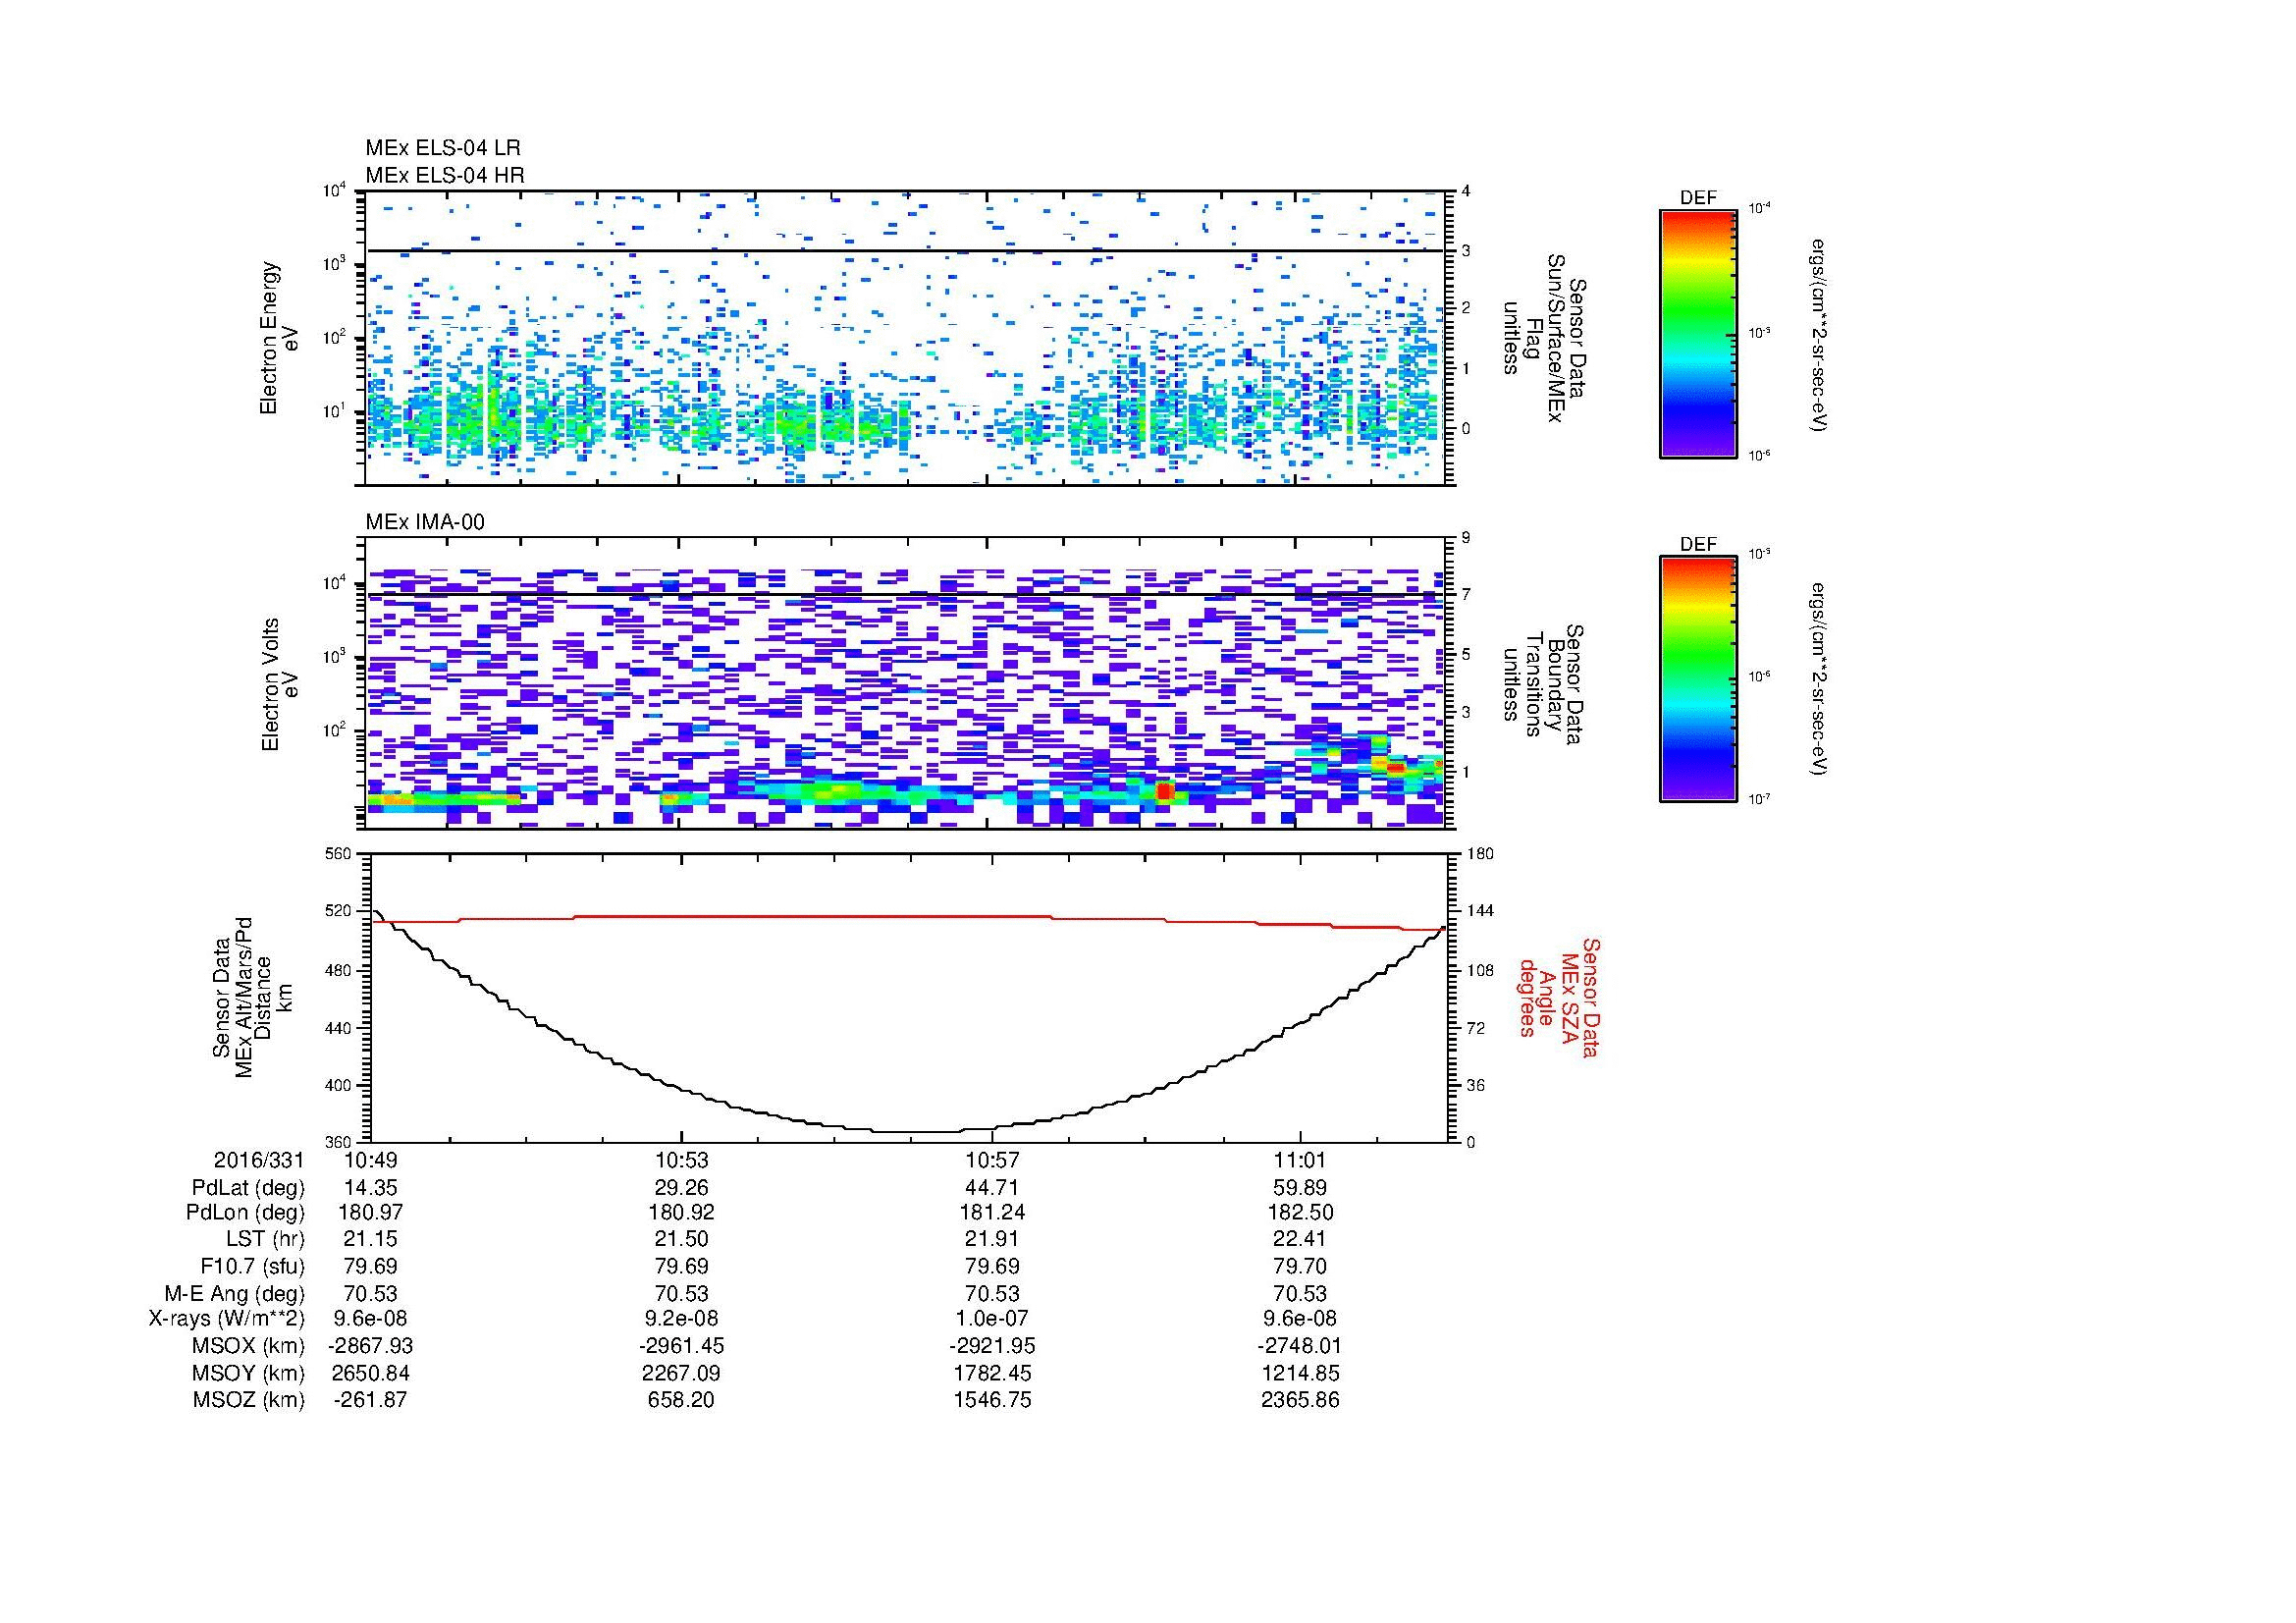
Task: Click the red 'MEx SZA Angle degrees' label
Action: coord(1559,998)
